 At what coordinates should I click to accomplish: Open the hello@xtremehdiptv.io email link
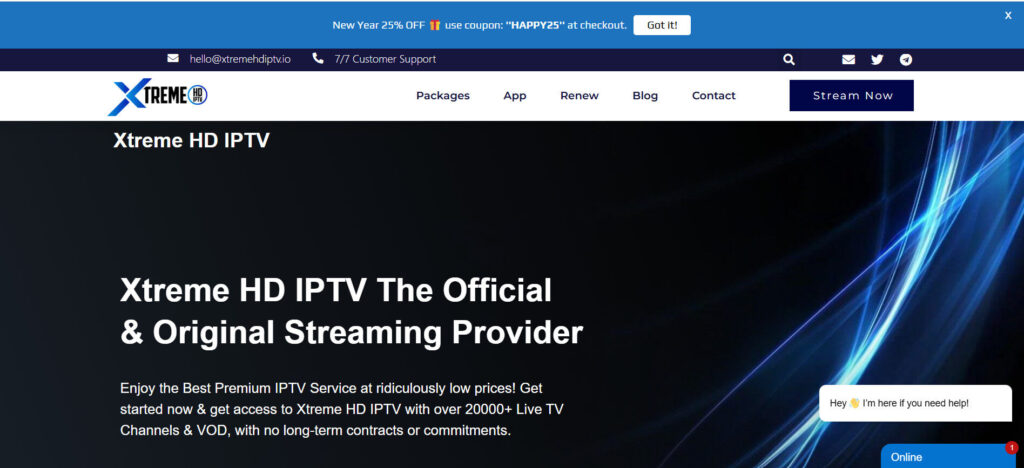(x=240, y=59)
